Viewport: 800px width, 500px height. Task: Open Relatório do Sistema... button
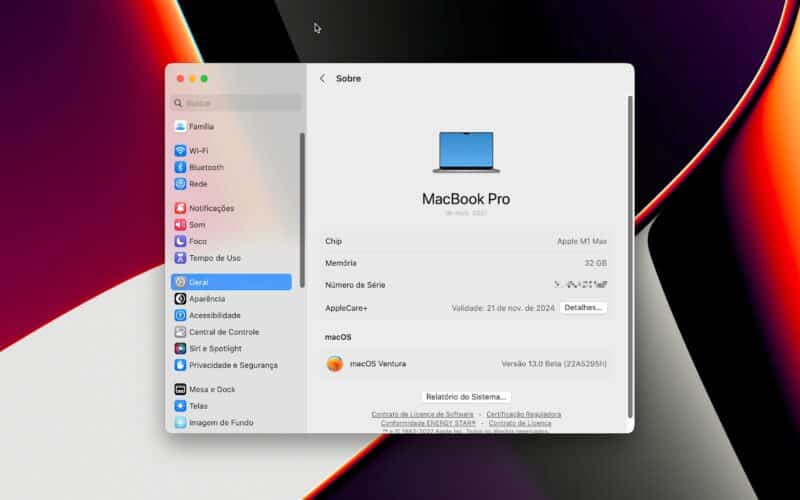(x=466, y=396)
